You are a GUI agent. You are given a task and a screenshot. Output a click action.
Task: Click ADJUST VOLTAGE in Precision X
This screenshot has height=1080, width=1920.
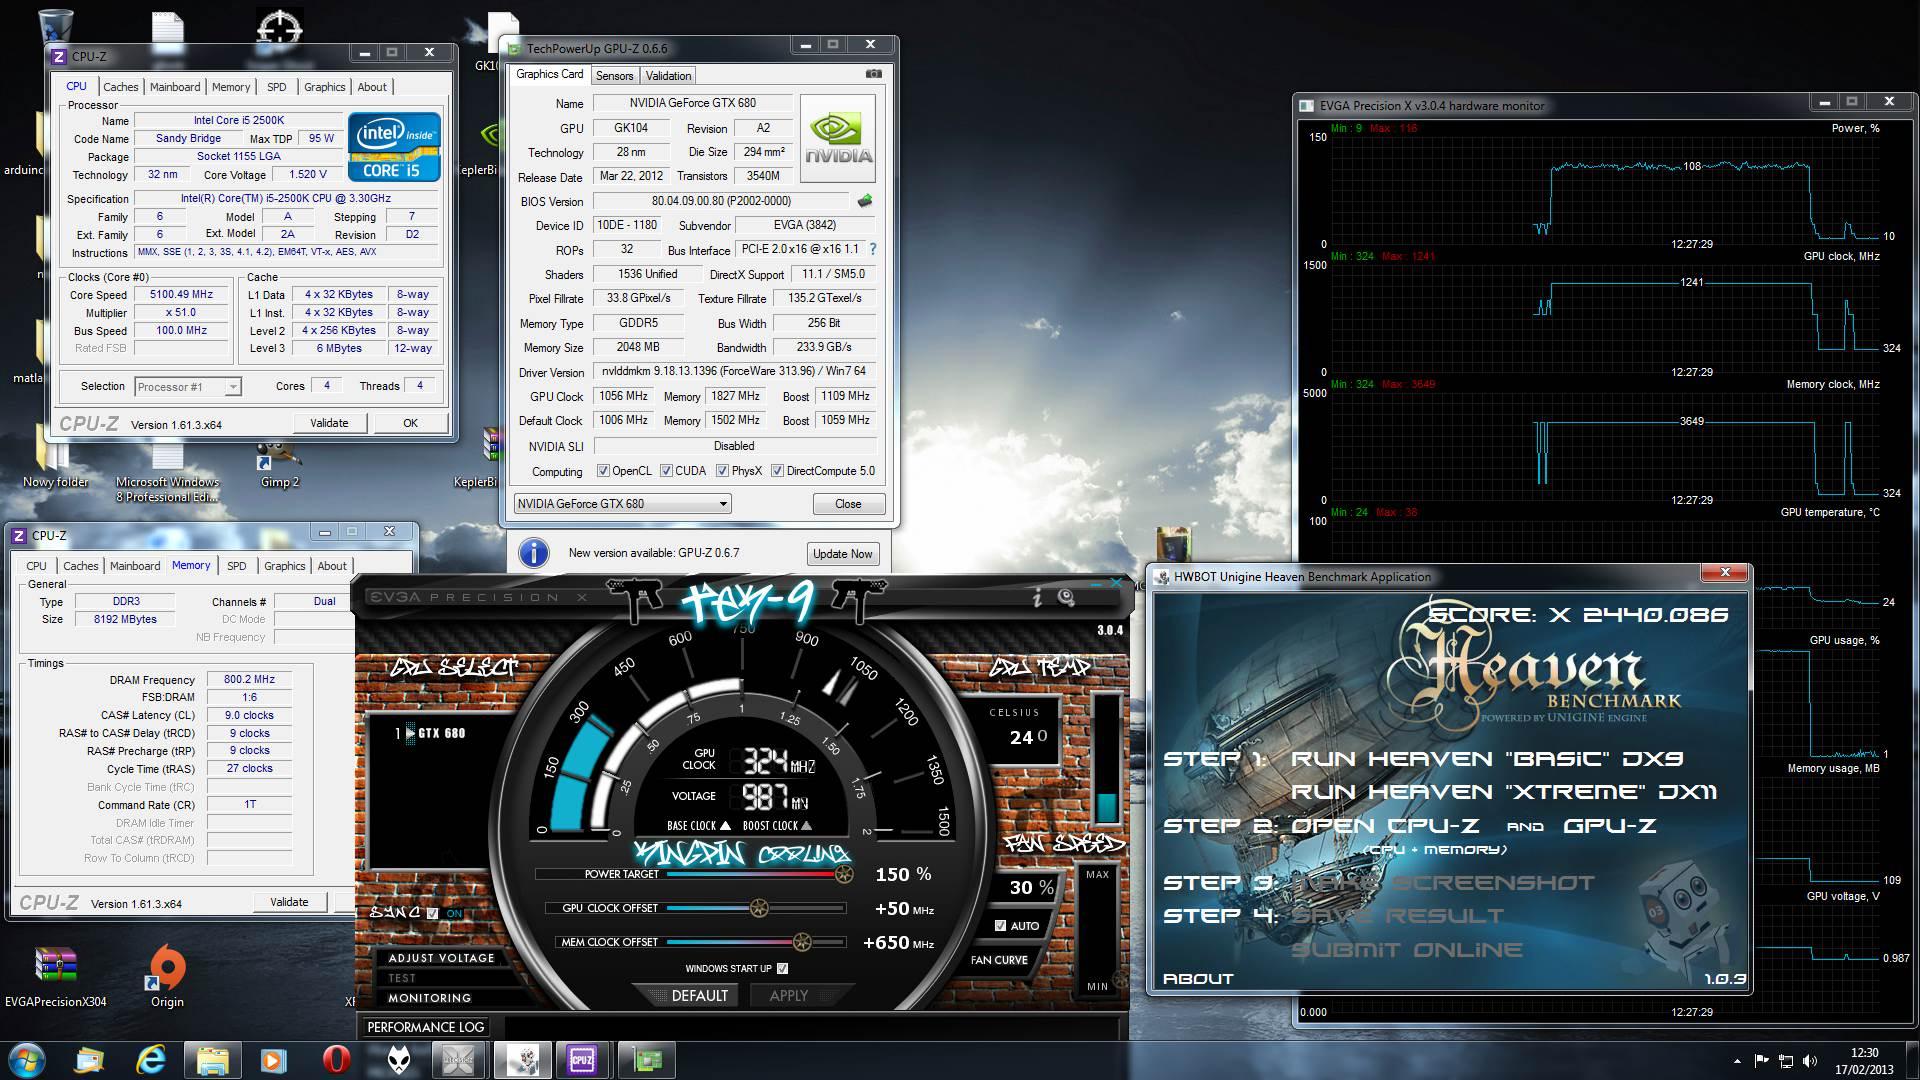click(441, 958)
